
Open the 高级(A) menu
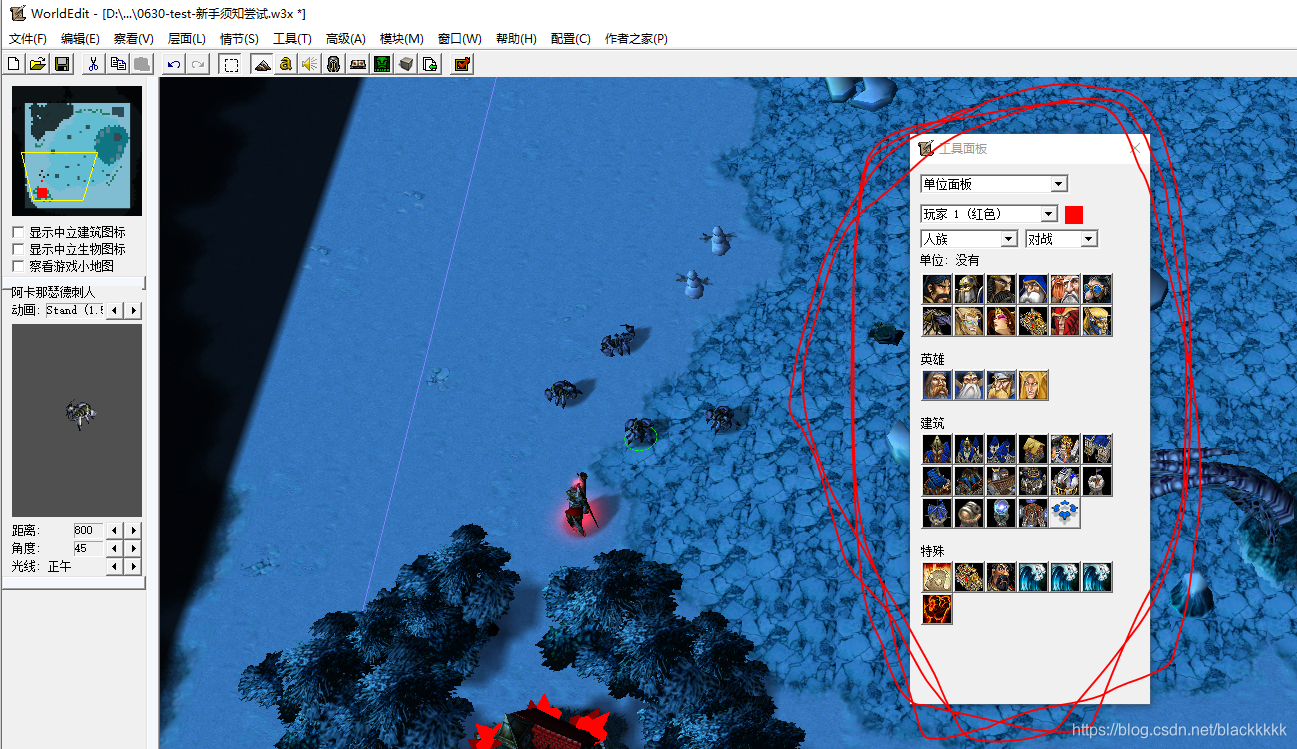[x=346, y=39]
